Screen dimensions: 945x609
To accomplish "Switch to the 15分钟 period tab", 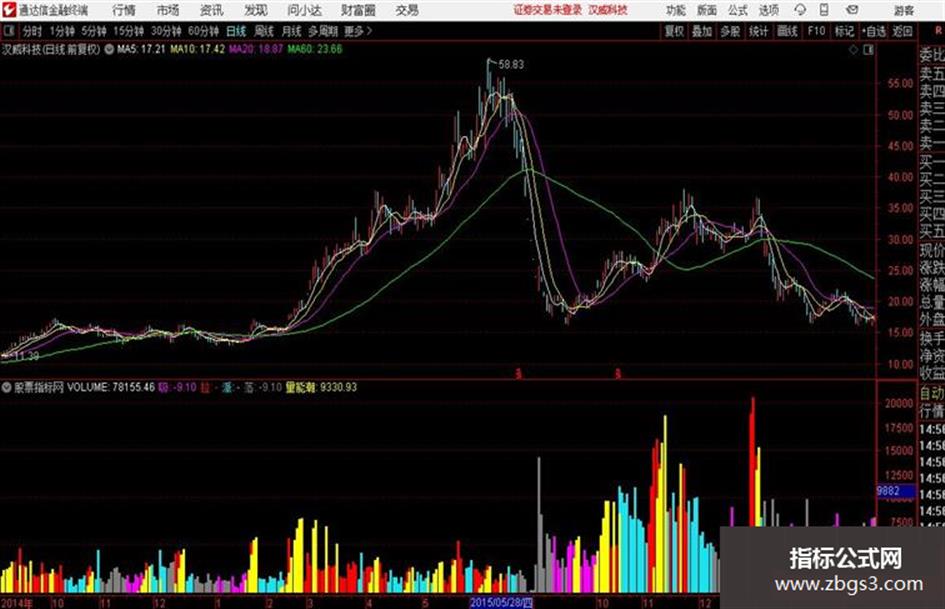I will (x=129, y=31).
